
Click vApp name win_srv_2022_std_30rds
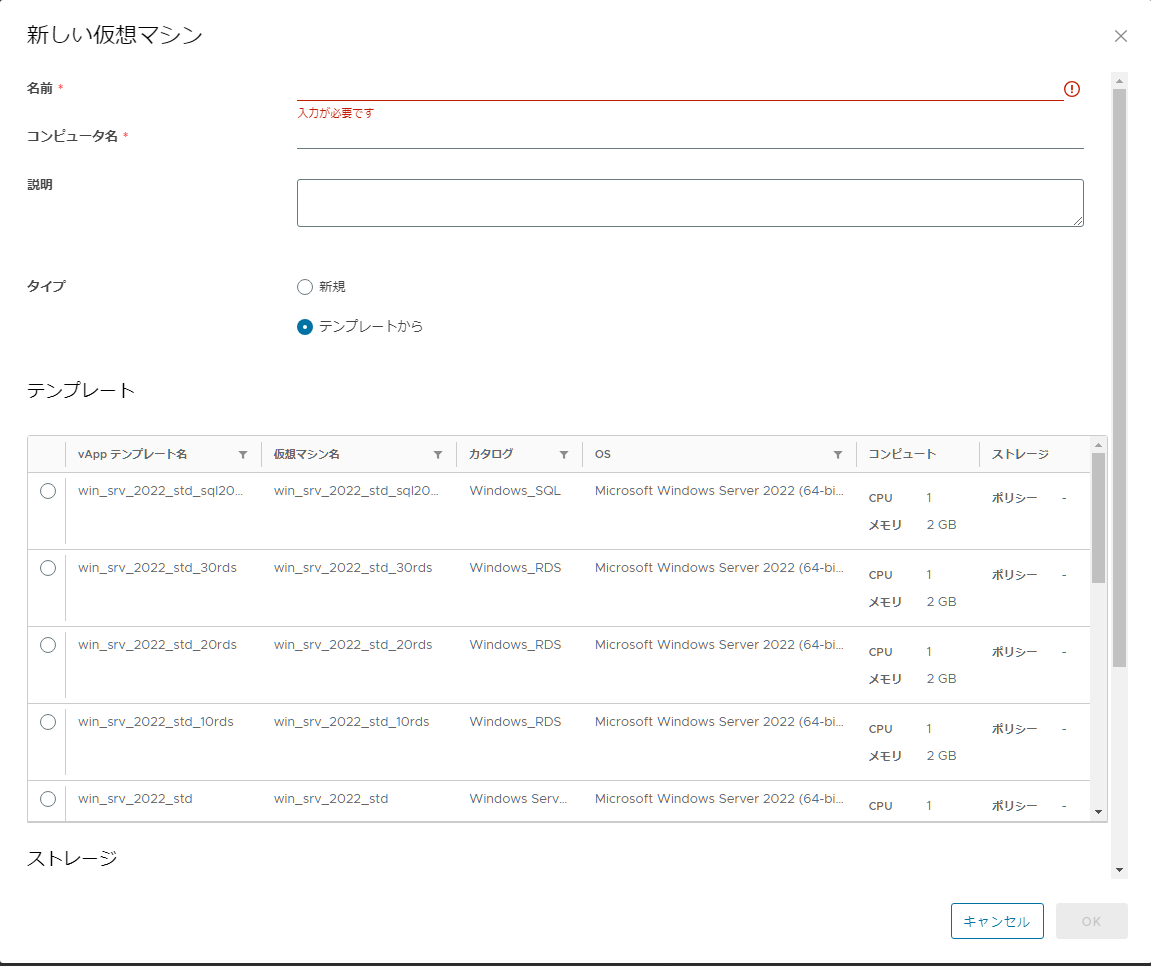pos(157,568)
